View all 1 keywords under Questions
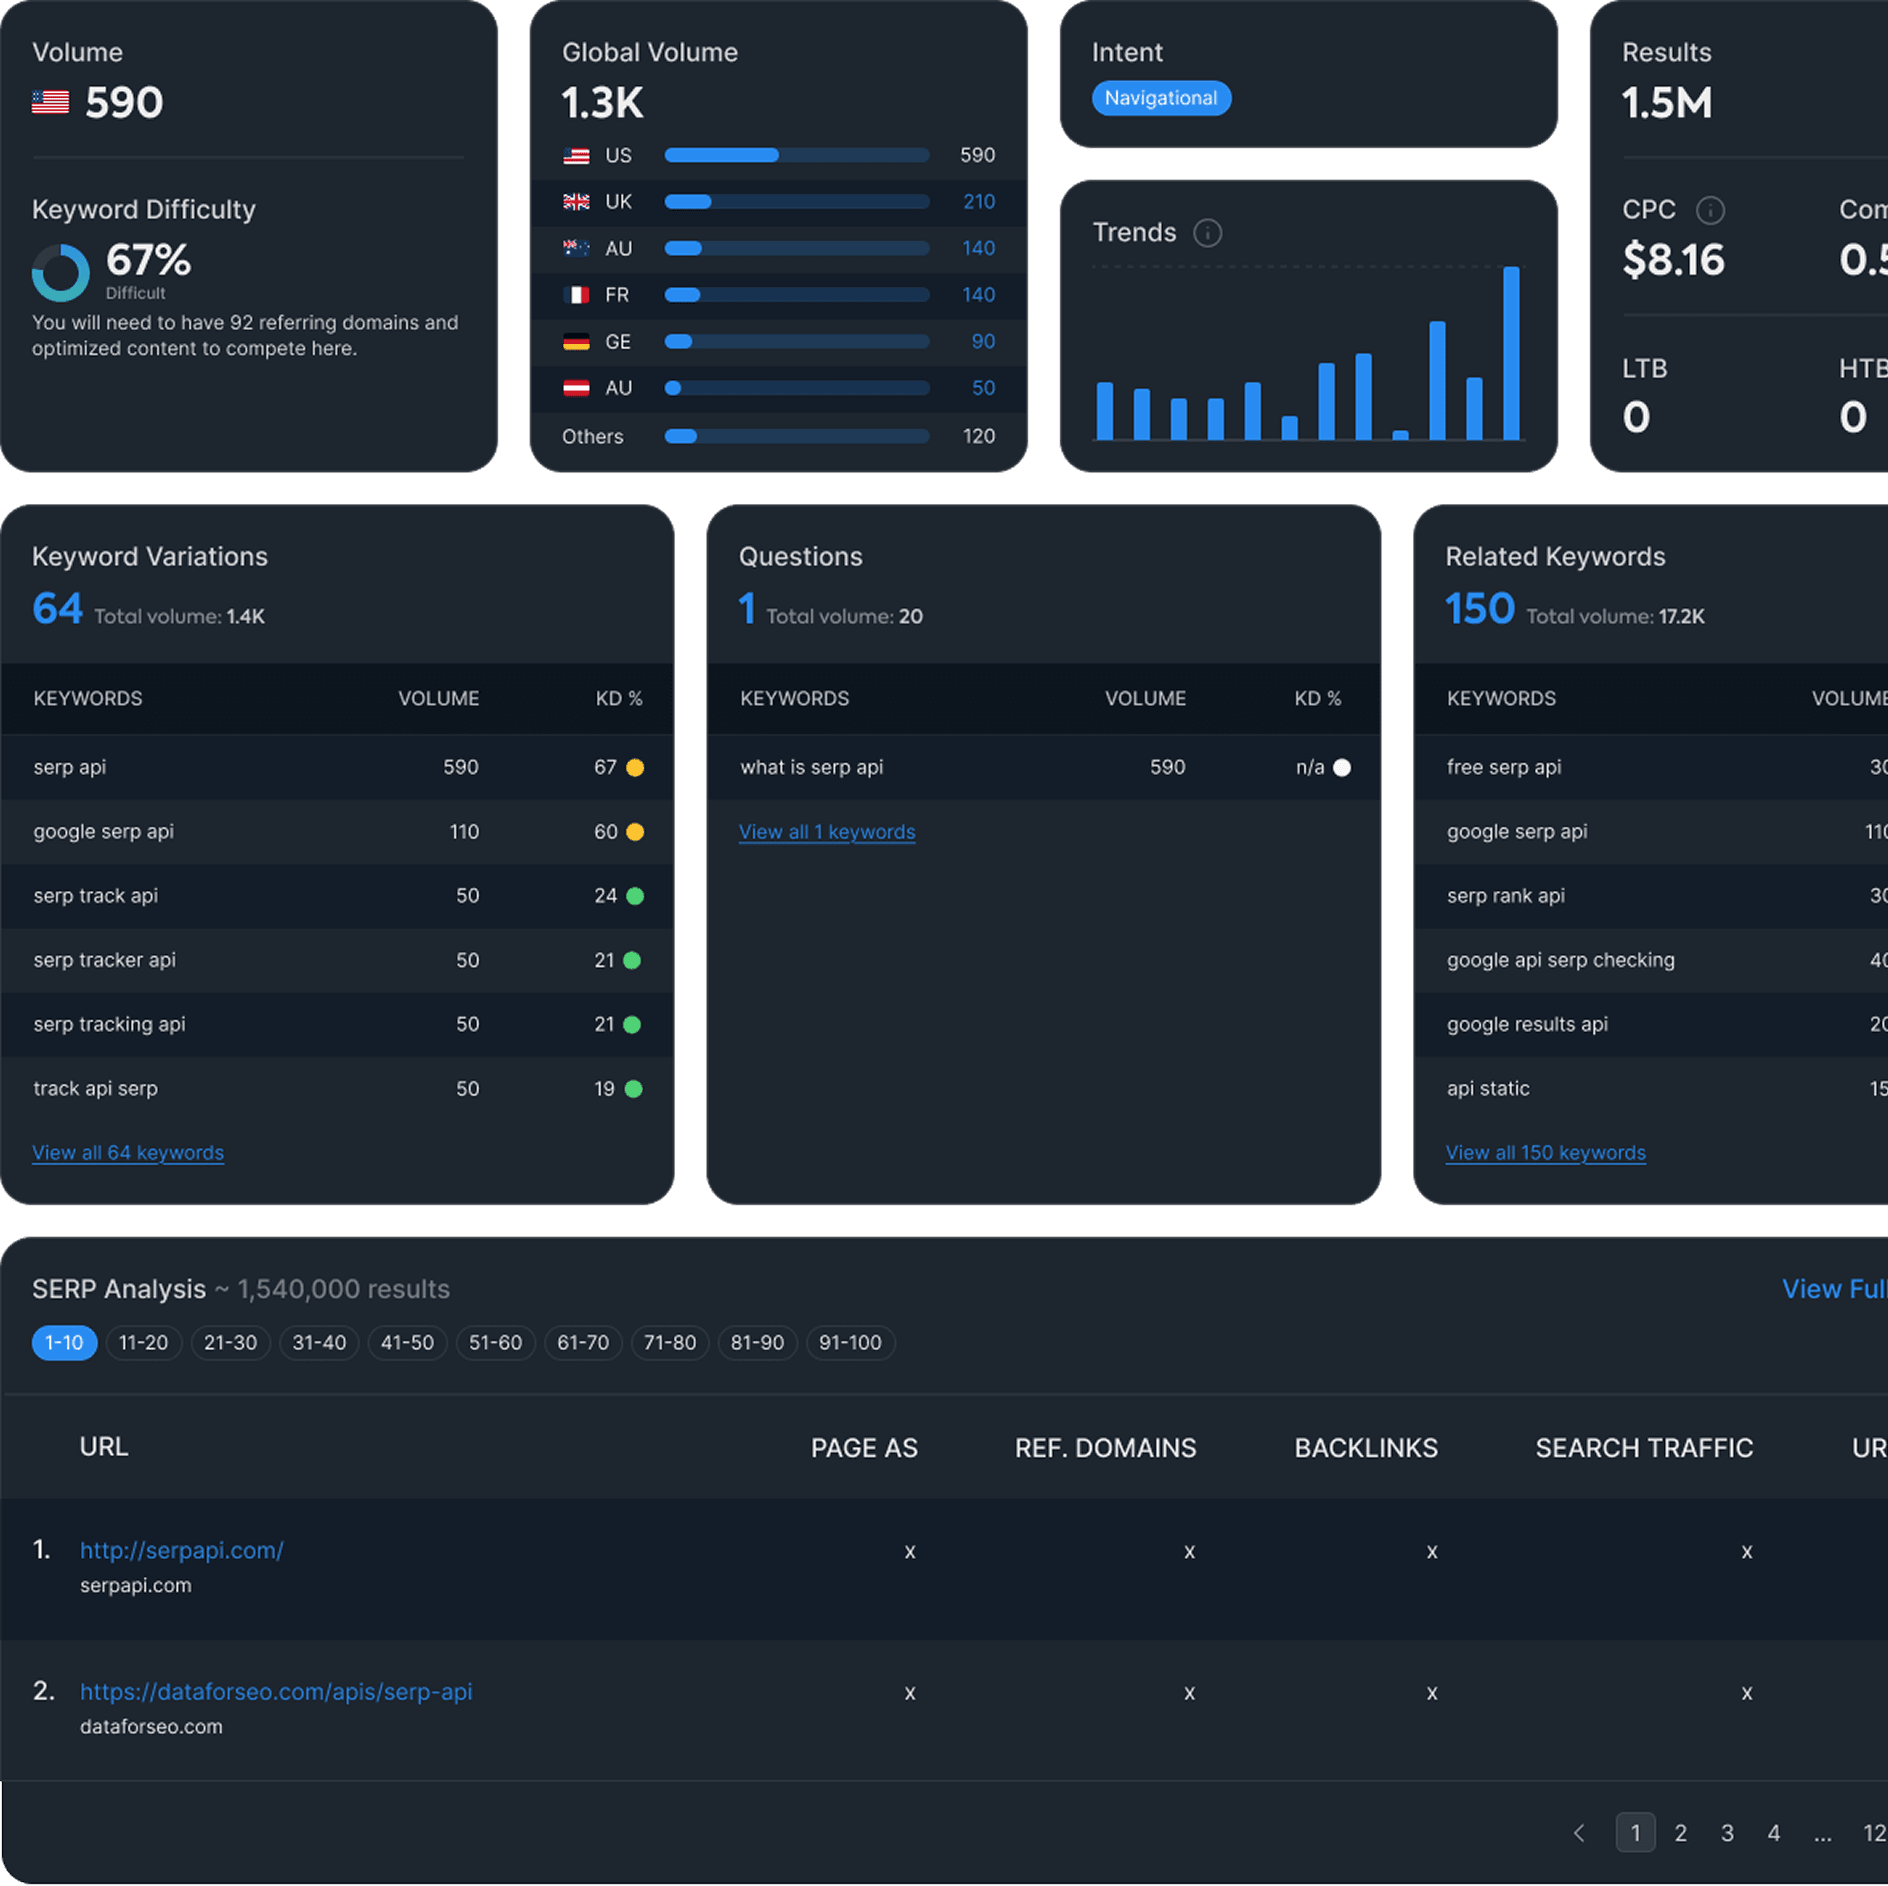This screenshot has height=1886, width=1888. (827, 831)
